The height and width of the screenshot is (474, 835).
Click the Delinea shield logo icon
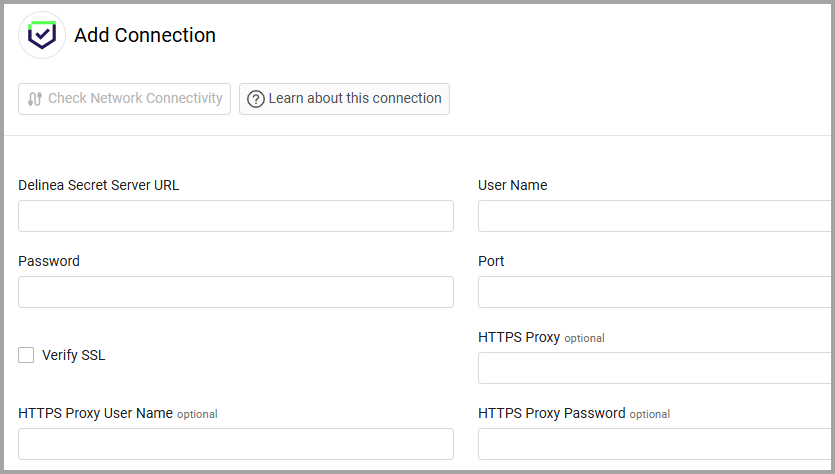(42, 35)
